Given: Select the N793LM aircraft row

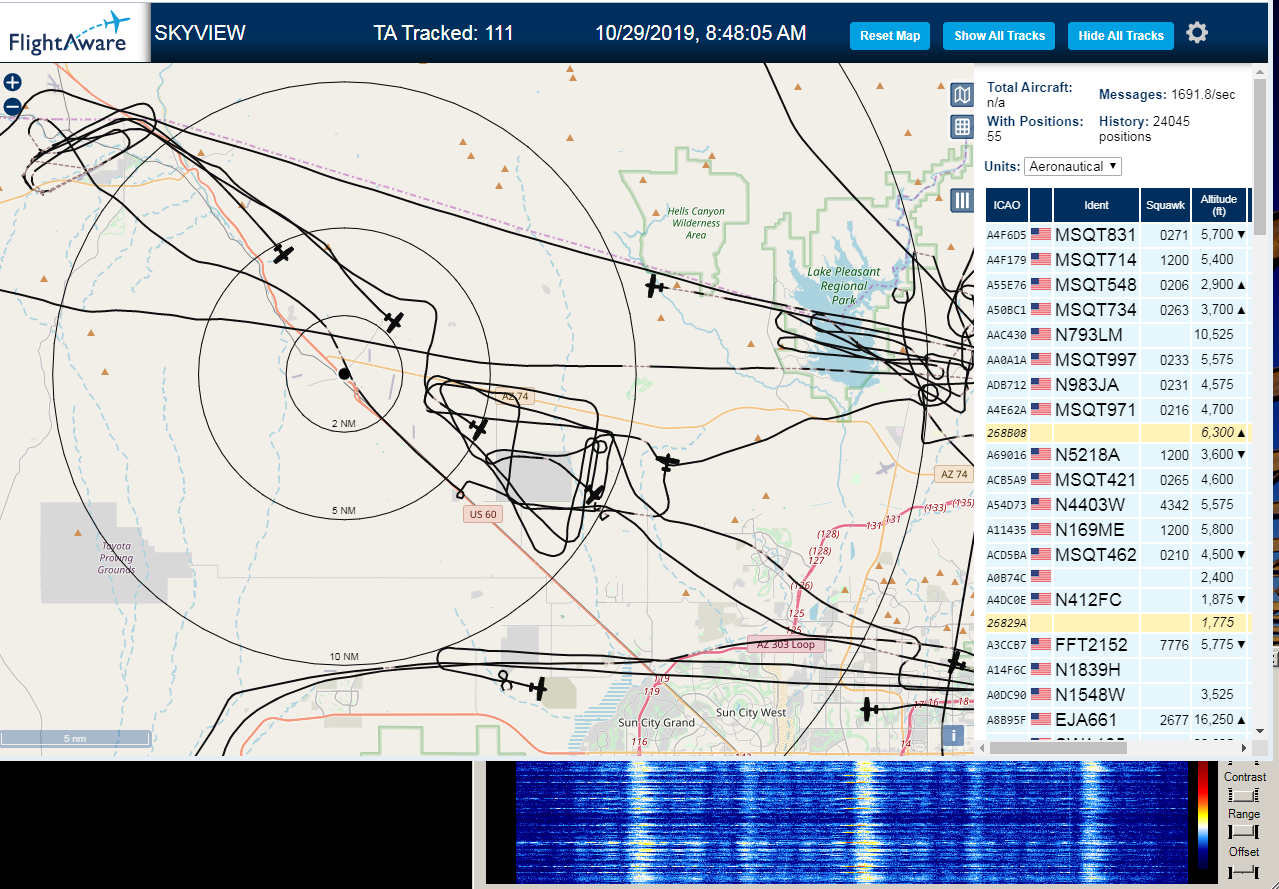Looking at the screenshot, I should pyautogui.click(x=1117, y=335).
